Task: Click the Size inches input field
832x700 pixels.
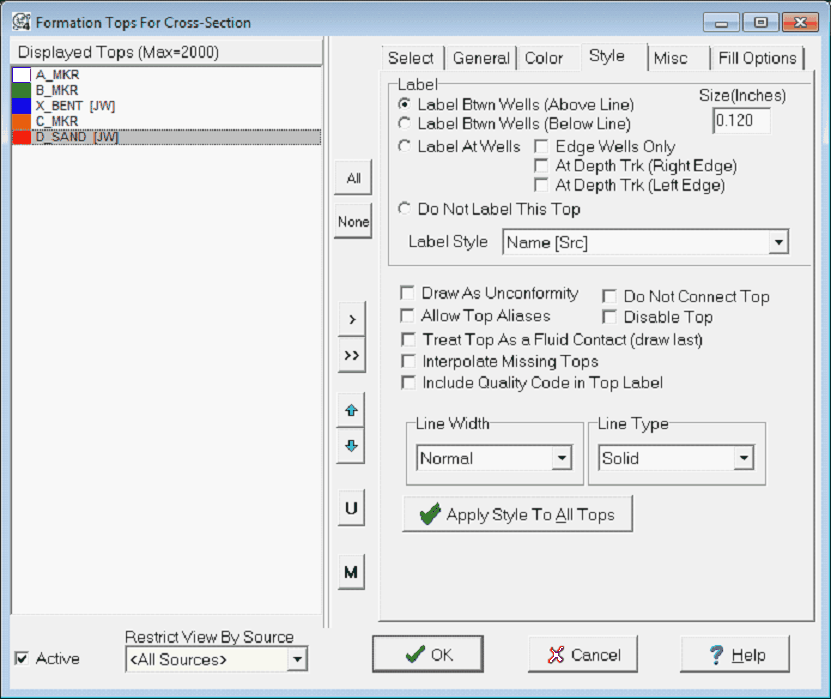Action: [x=742, y=120]
